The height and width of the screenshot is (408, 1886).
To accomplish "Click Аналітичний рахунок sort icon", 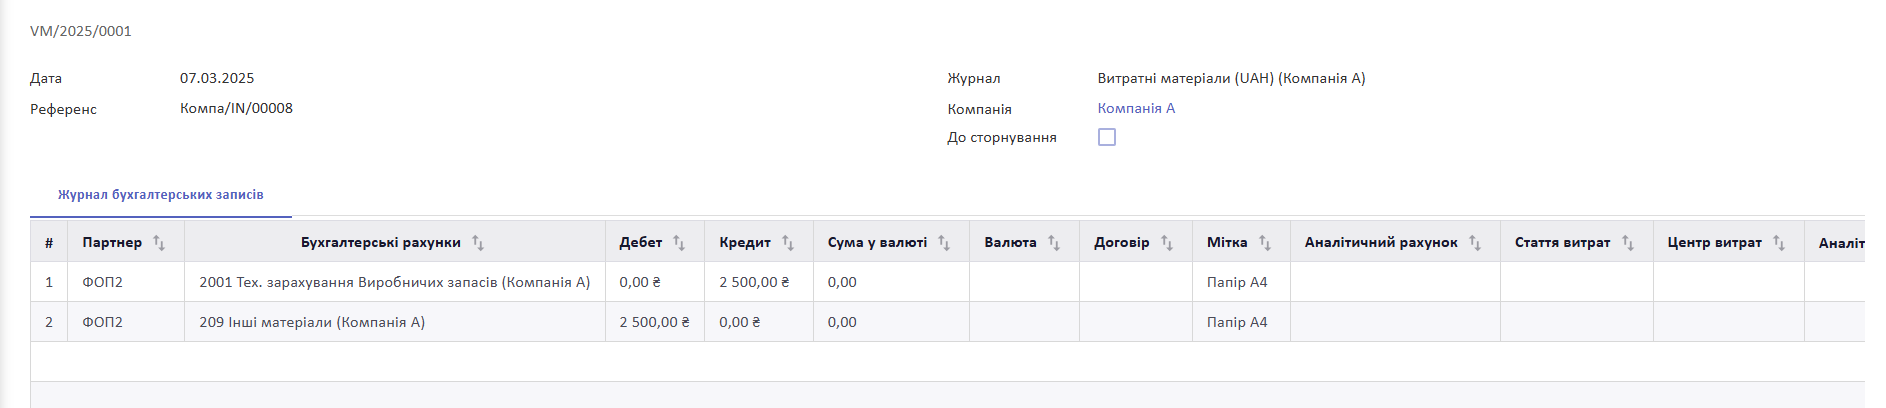I will (1475, 243).
